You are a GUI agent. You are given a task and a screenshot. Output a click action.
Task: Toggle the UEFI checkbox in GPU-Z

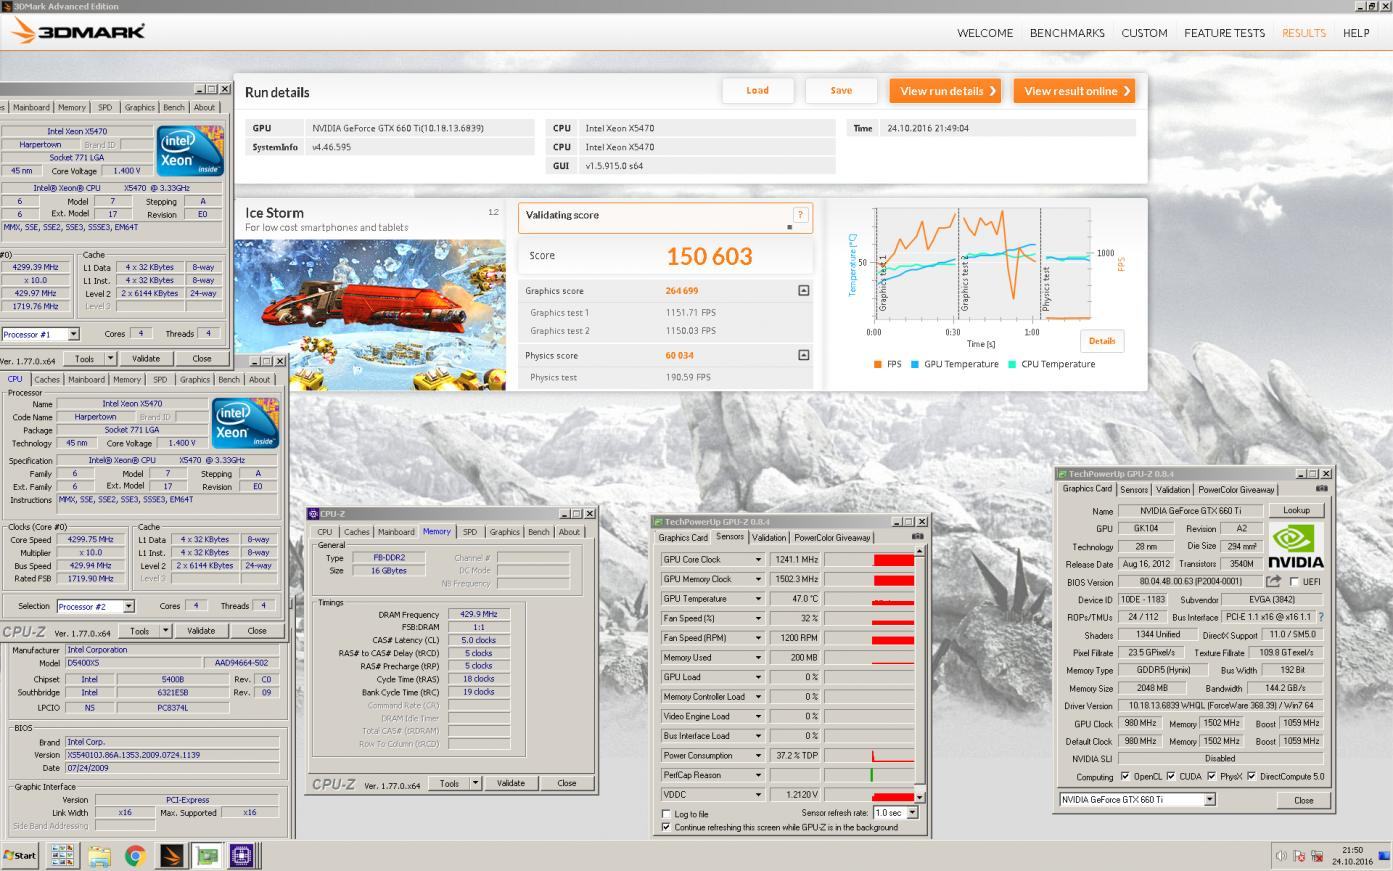tap(1294, 581)
